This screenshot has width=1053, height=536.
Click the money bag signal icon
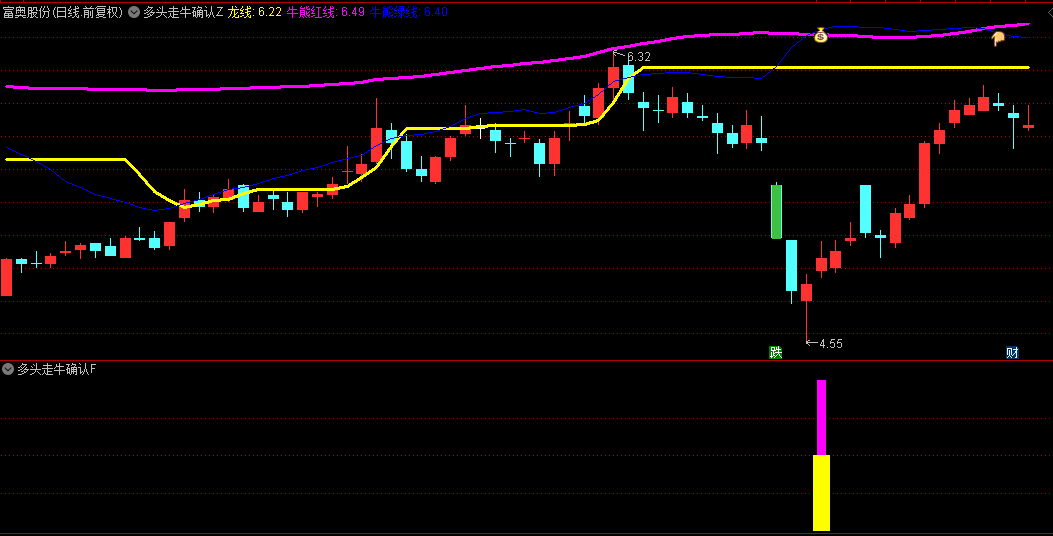[x=821, y=35]
